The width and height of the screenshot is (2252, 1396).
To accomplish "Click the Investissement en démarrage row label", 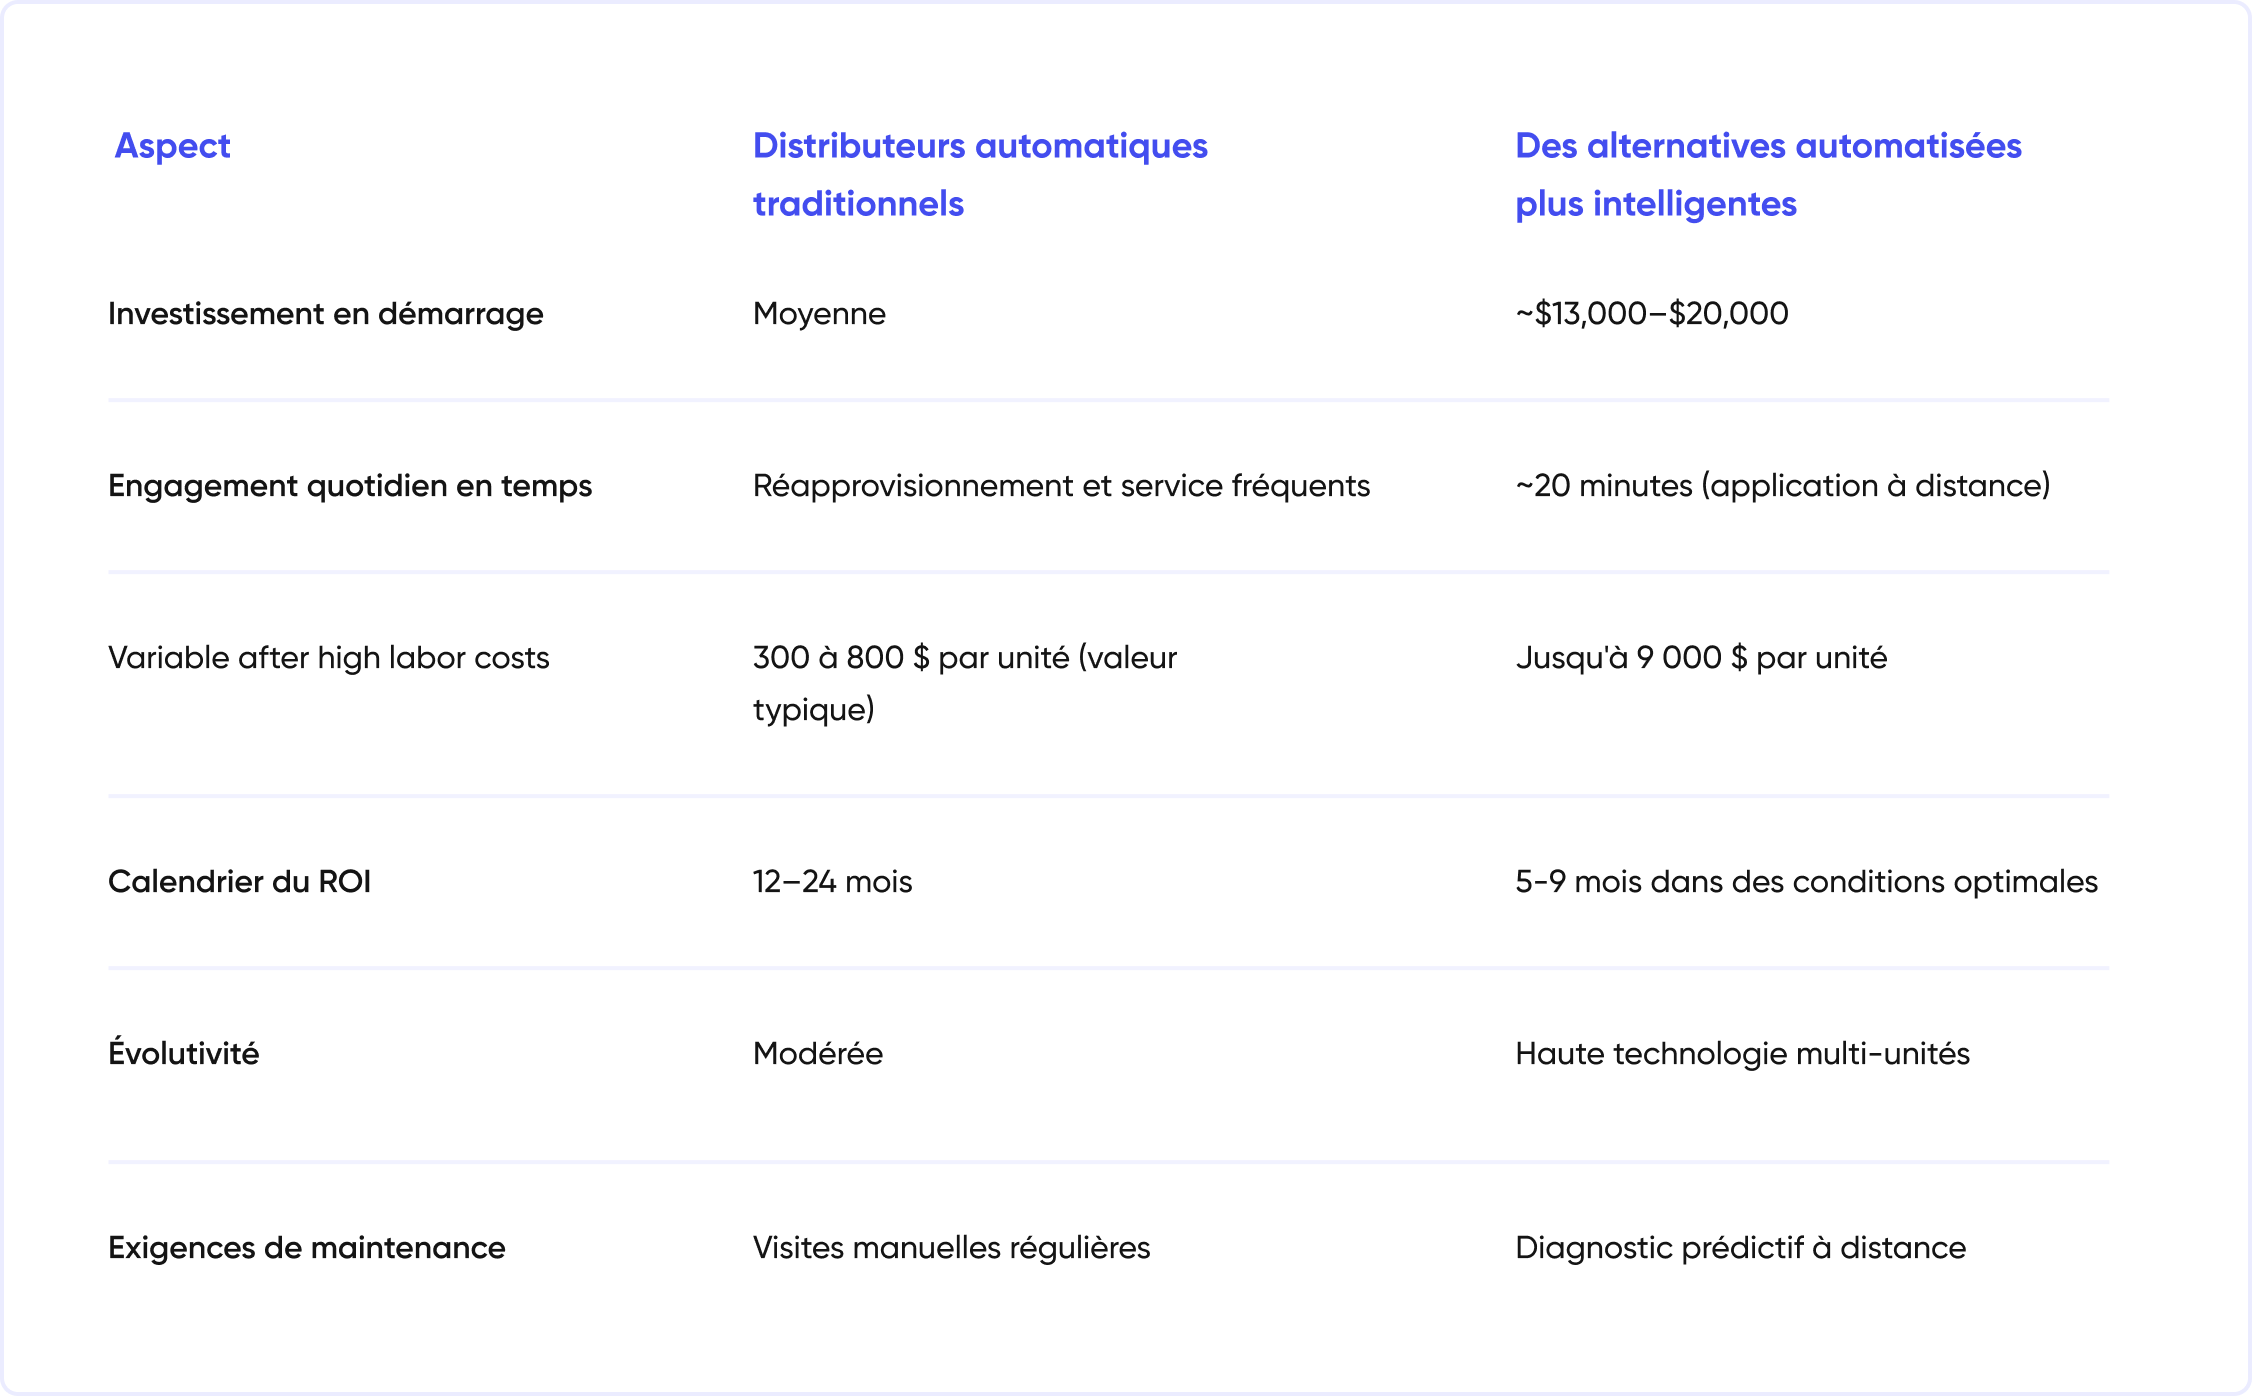I will (x=325, y=314).
